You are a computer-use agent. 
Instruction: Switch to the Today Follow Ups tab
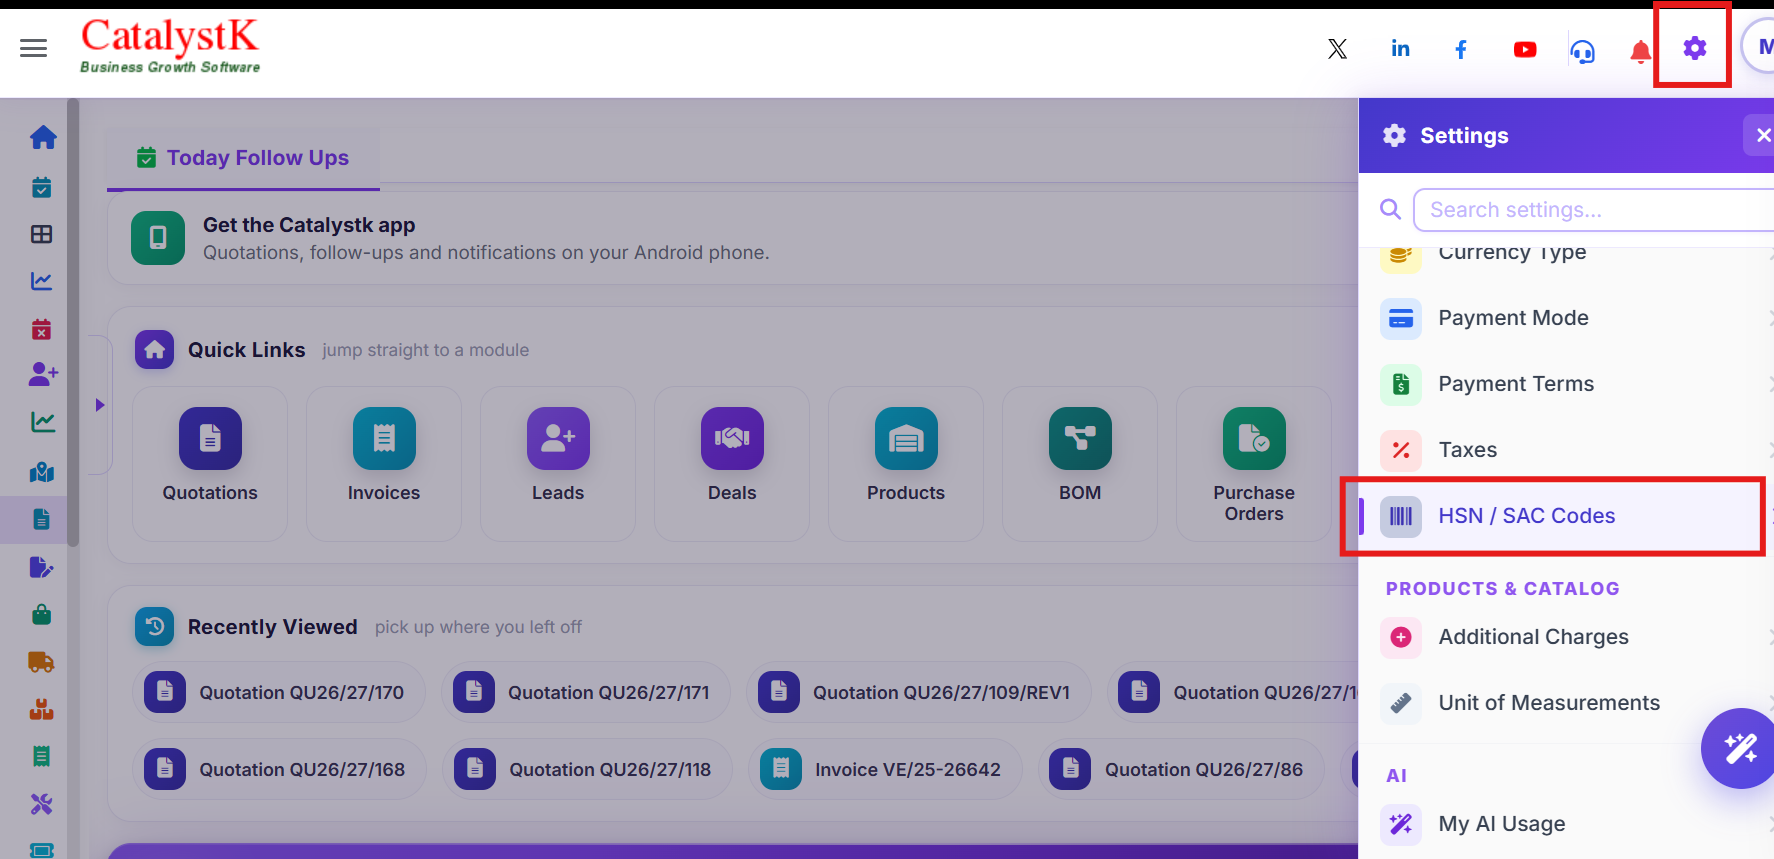(243, 158)
